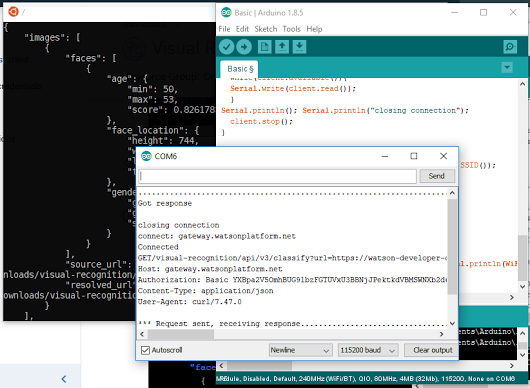Click the Arduino editor scroll-down arrow
The width and height of the screenshot is (530, 388).
point(522,287)
